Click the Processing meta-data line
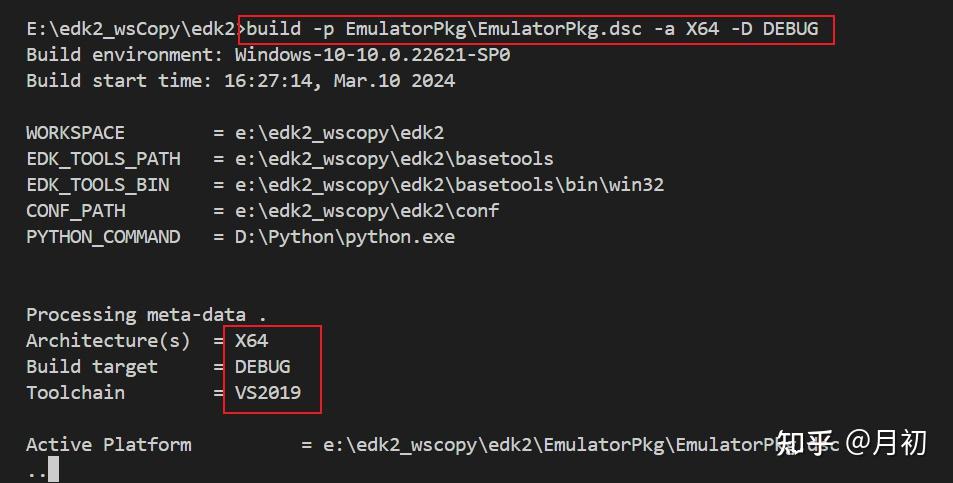Screen dimensions: 953x483 (x=146, y=315)
